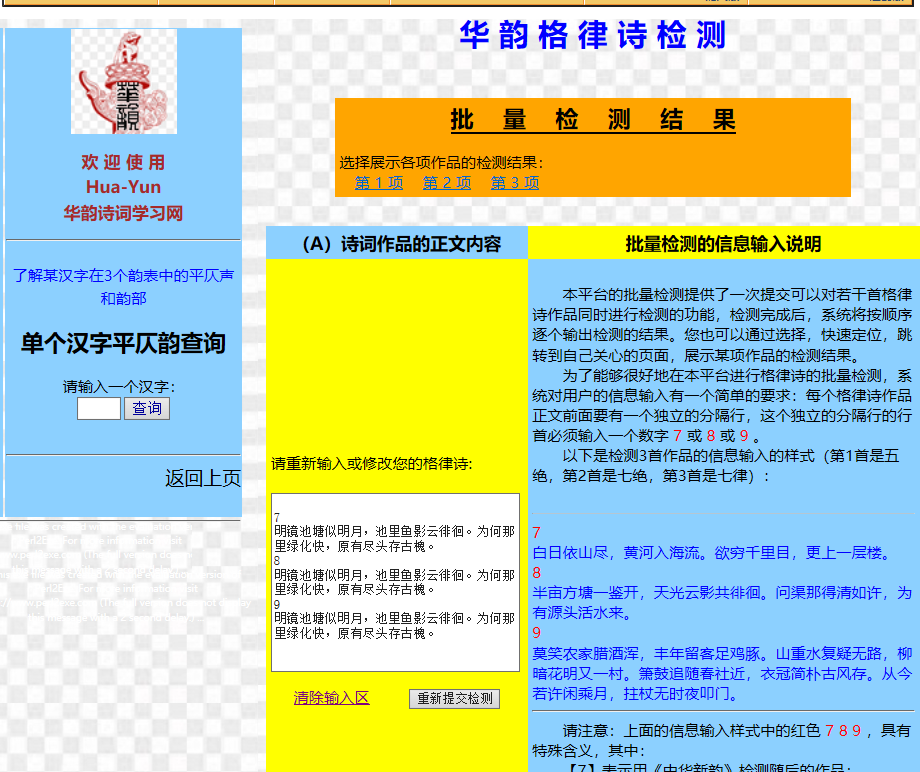This screenshot has height=772, width=920.
Task: Select the 批量检测的信息输入说明 column header
Action: tap(723, 244)
